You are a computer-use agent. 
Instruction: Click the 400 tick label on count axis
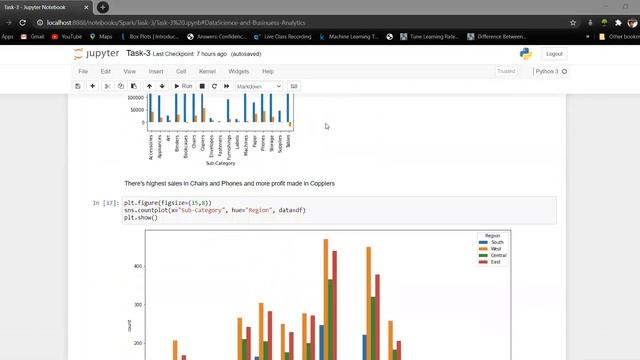138,266
